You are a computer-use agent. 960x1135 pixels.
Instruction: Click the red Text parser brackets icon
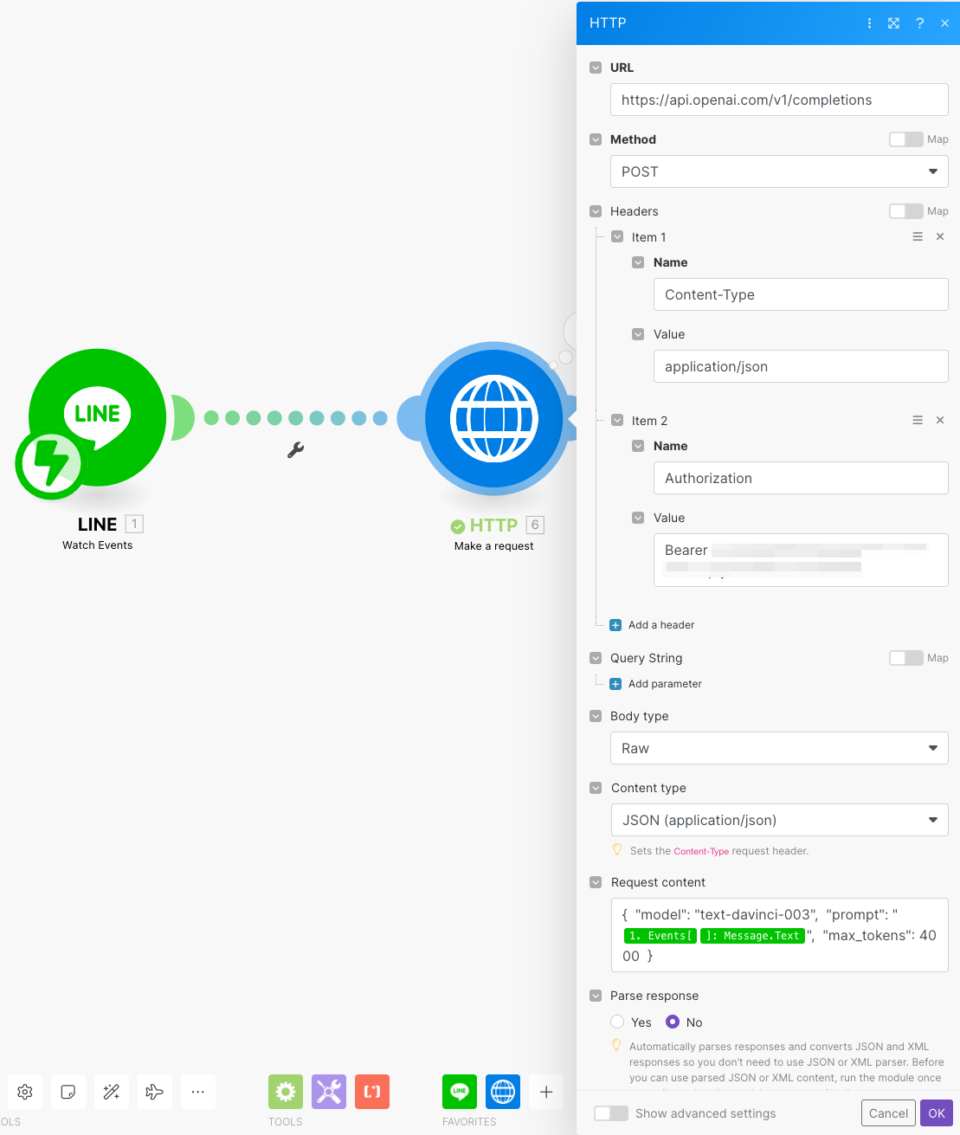372,1092
